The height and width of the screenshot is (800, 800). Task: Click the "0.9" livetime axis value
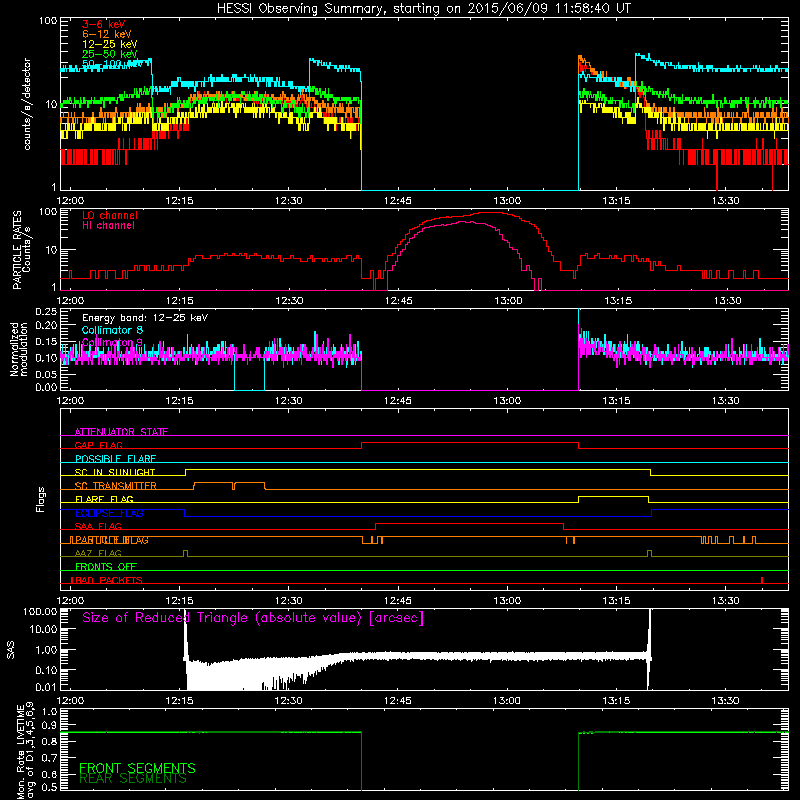(49, 725)
